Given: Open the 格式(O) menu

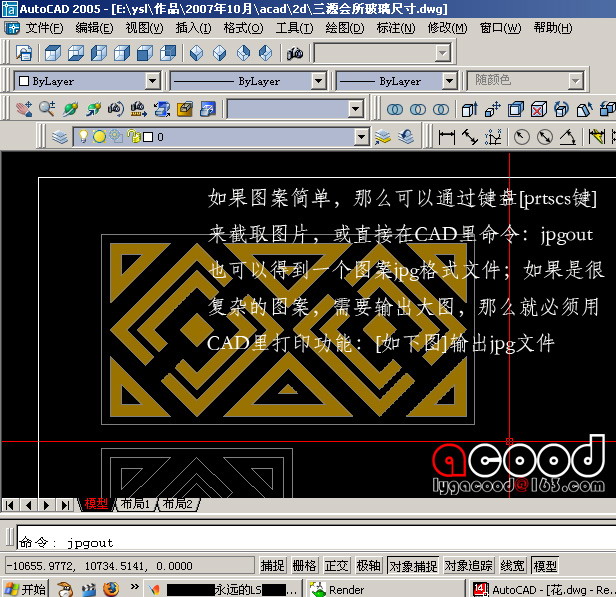Looking at the screenshot, I should point(244,28).
